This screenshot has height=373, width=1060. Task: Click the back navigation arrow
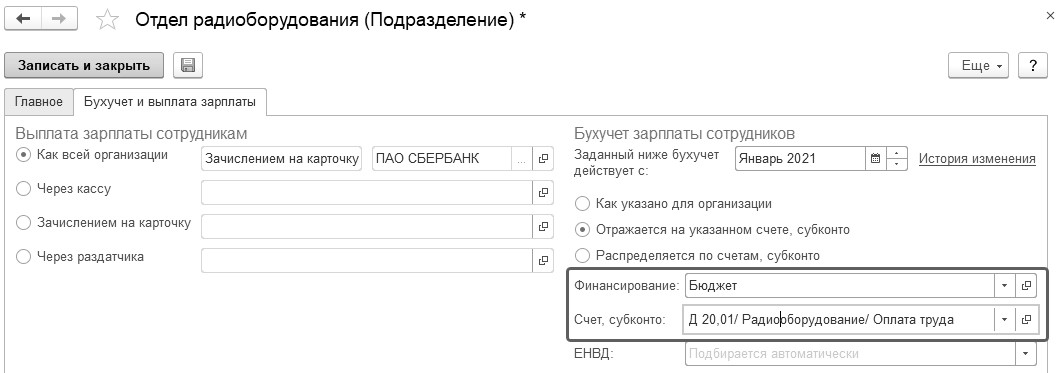(x=23, y=19)
